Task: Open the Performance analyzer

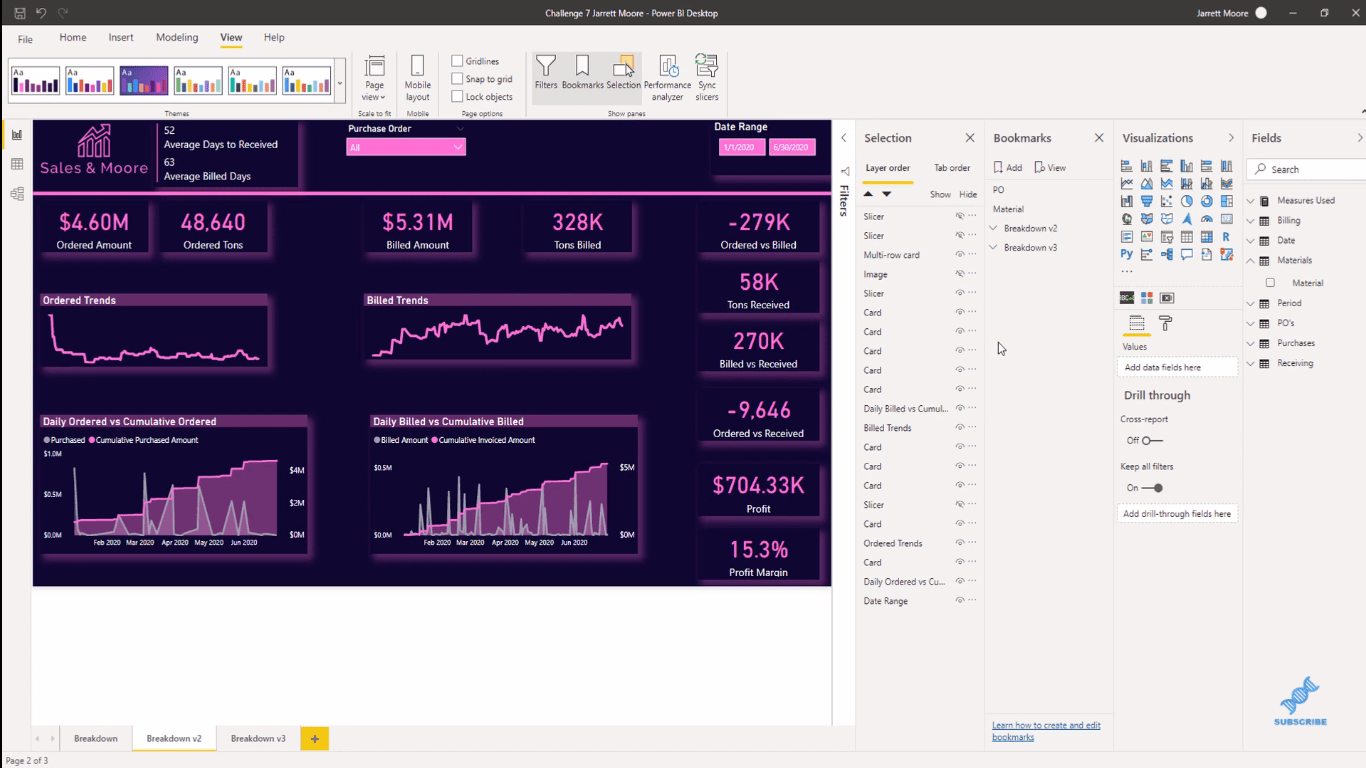Action: [x=667, y=76]
